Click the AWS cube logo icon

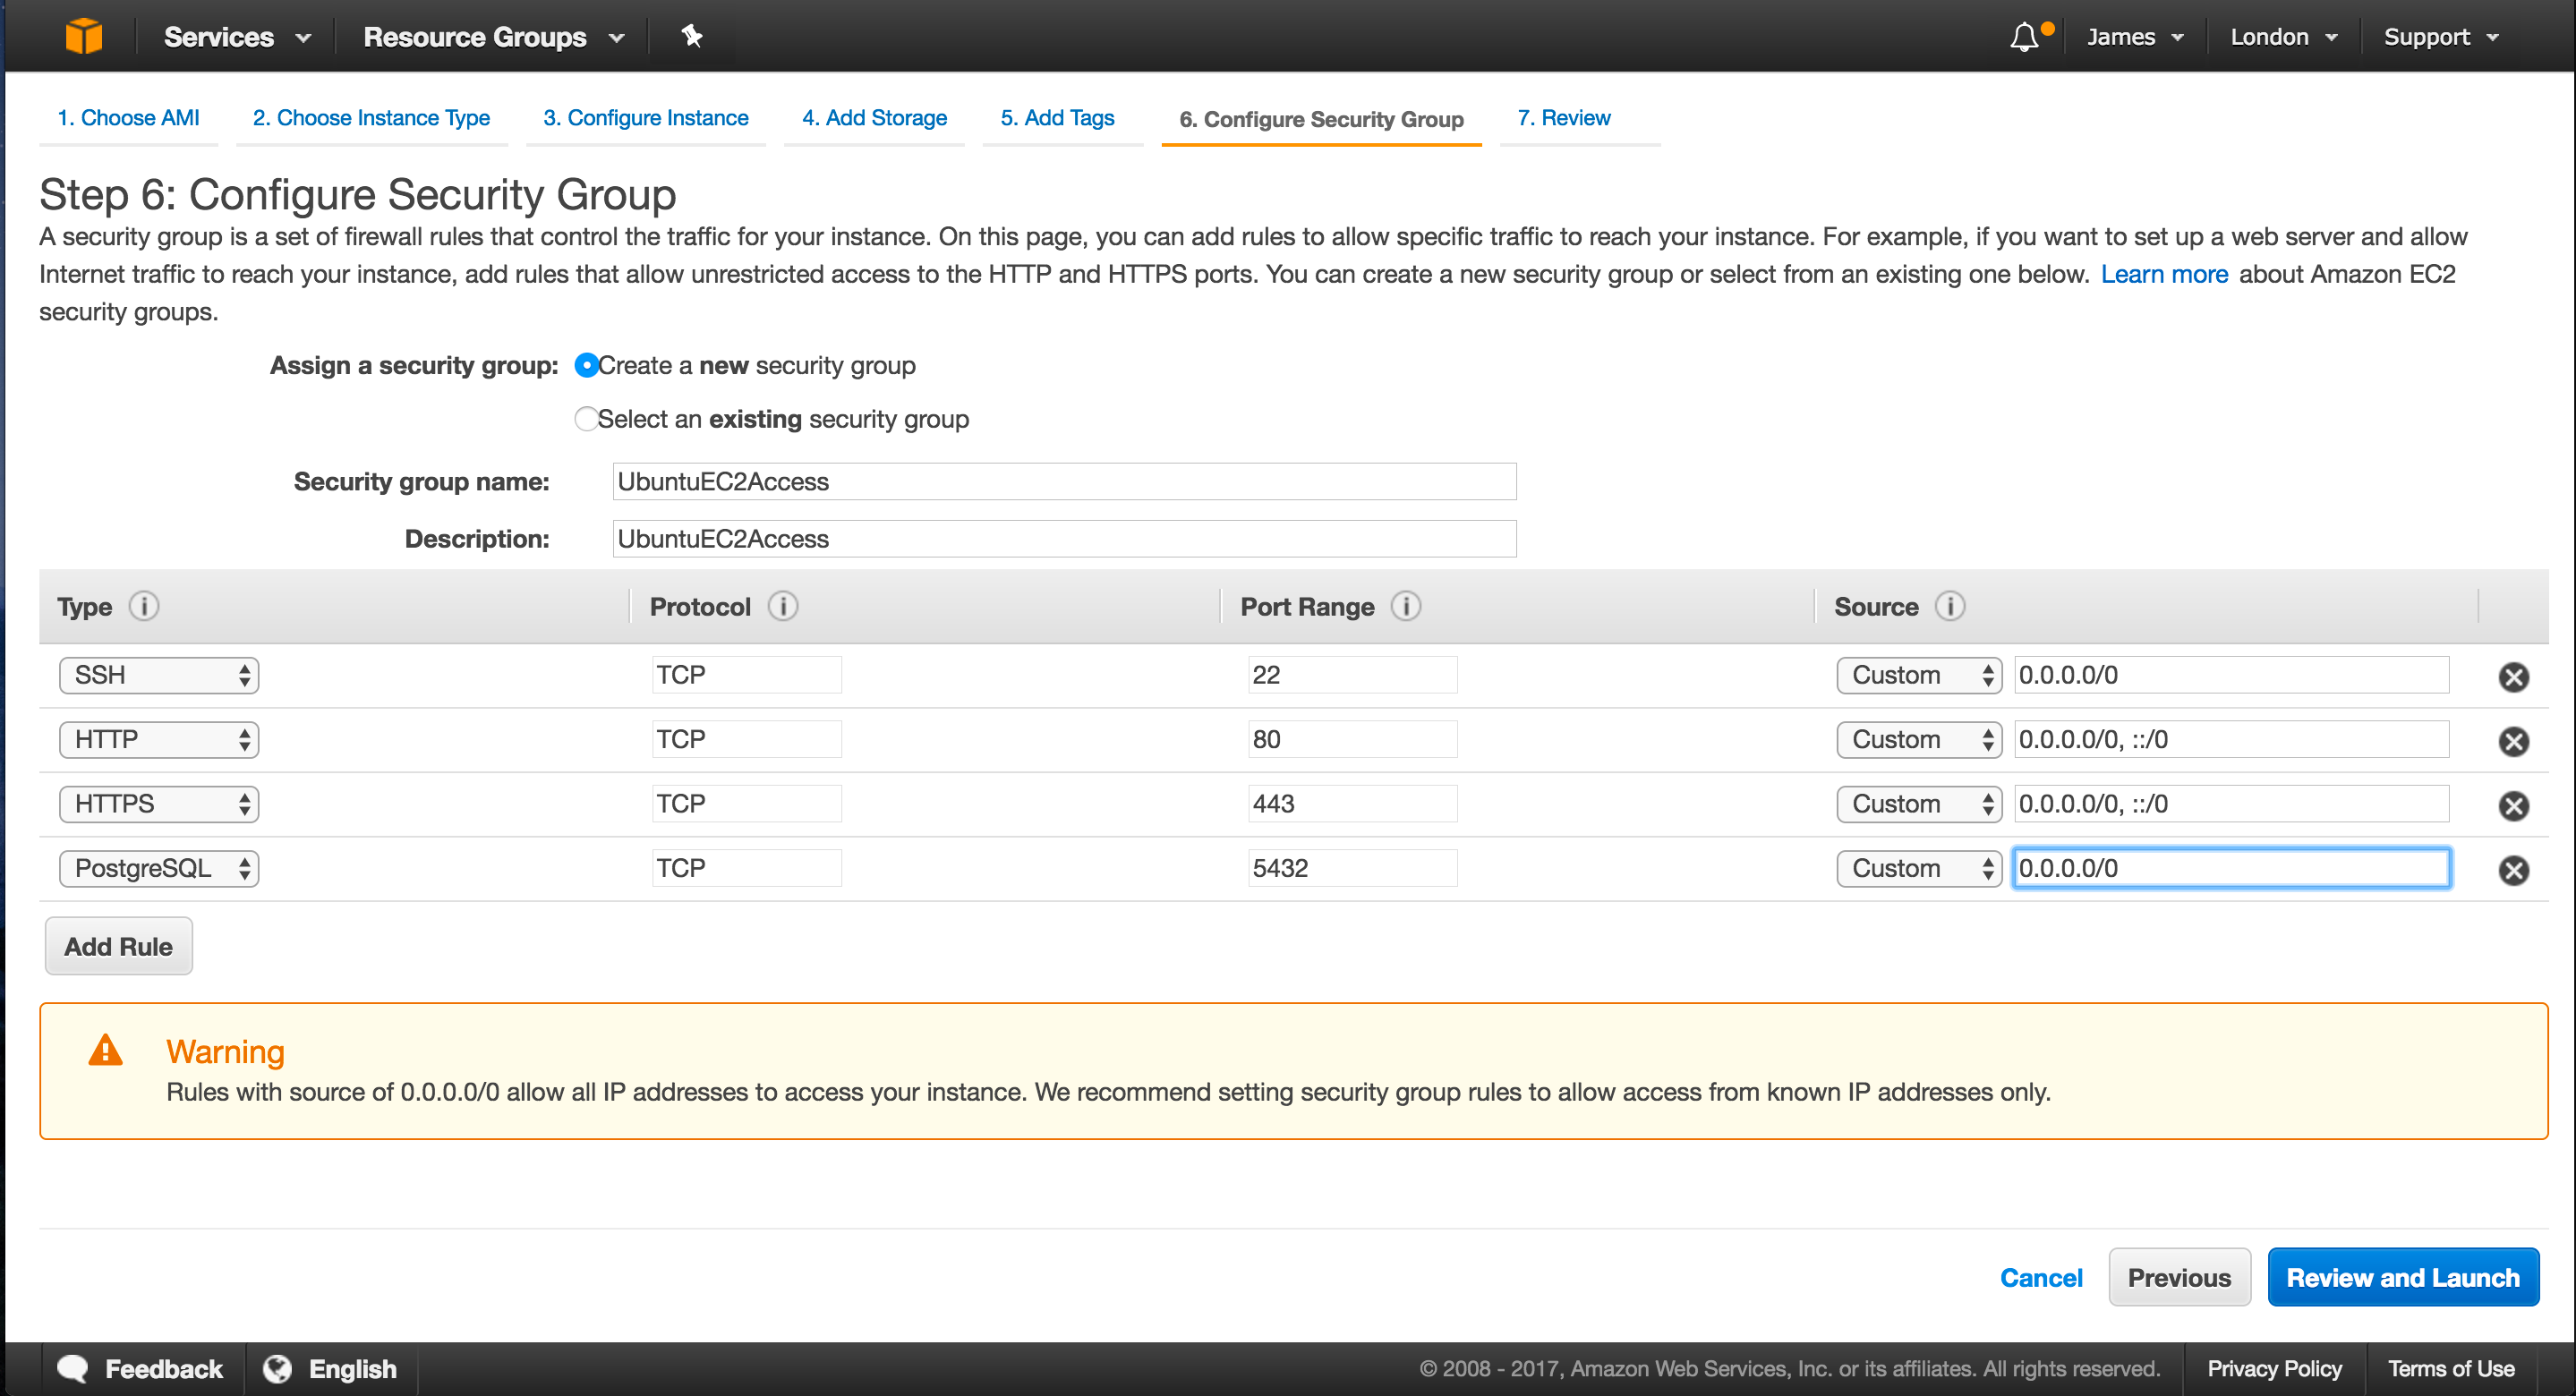84,36
